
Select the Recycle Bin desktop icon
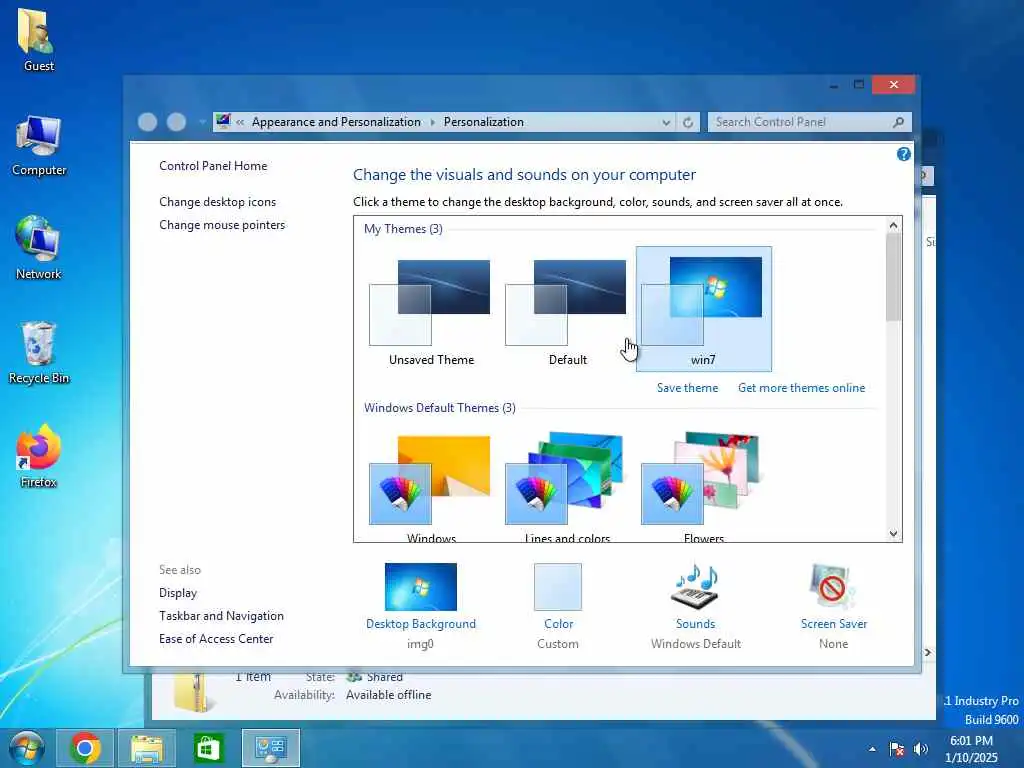coord(39,353)
